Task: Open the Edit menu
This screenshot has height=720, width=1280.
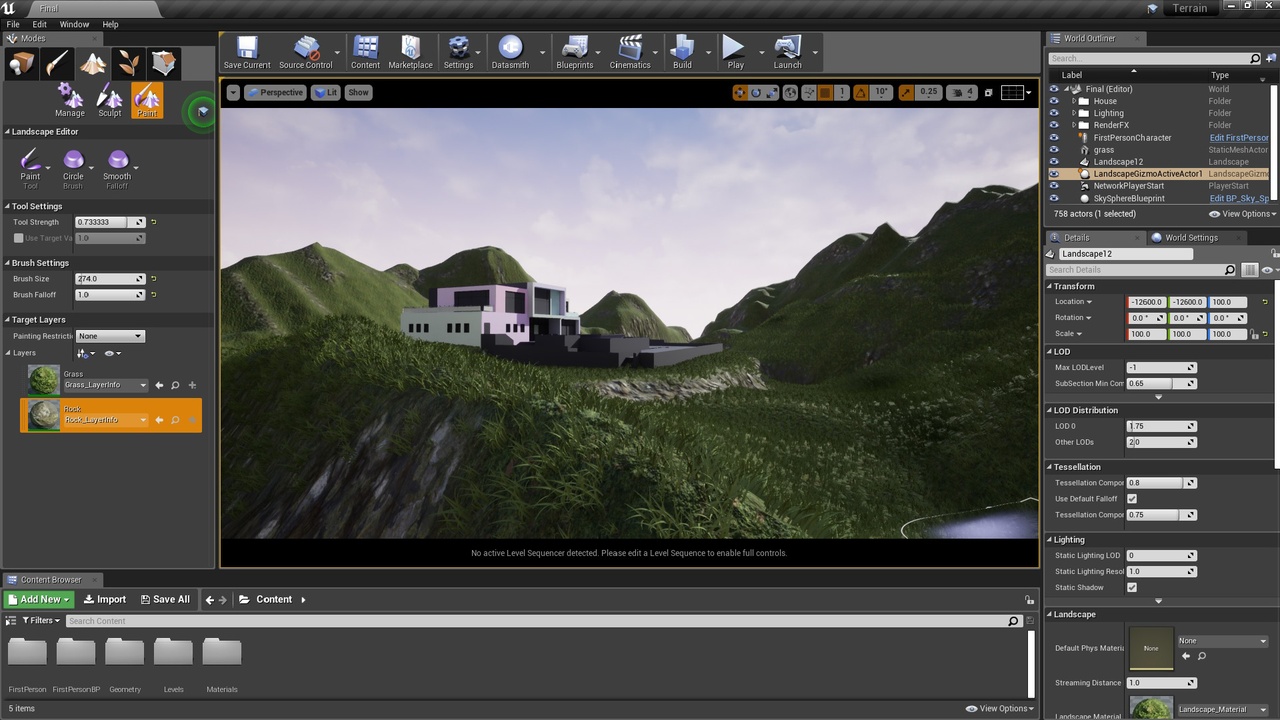Action: [x=39, y=24]
